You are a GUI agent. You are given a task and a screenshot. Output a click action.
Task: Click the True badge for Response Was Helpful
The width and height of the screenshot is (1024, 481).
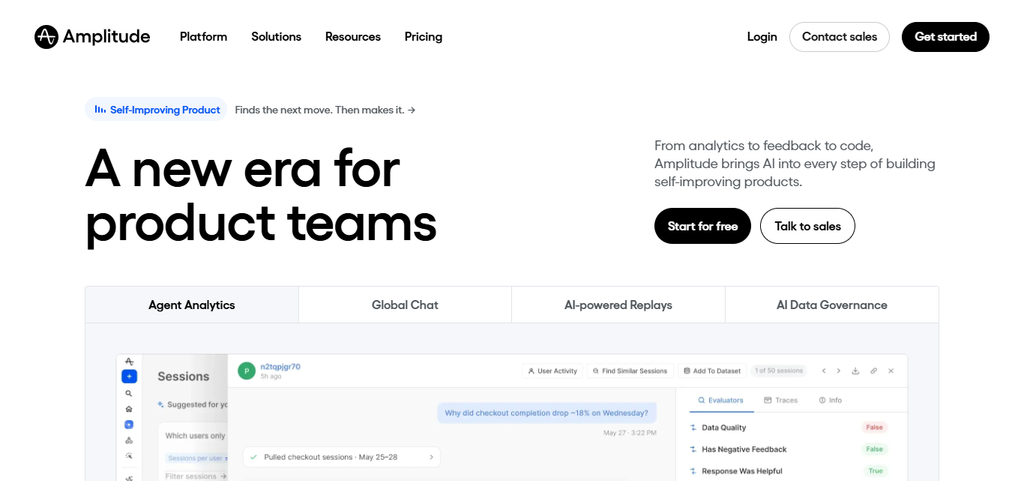tap(876, 471)
